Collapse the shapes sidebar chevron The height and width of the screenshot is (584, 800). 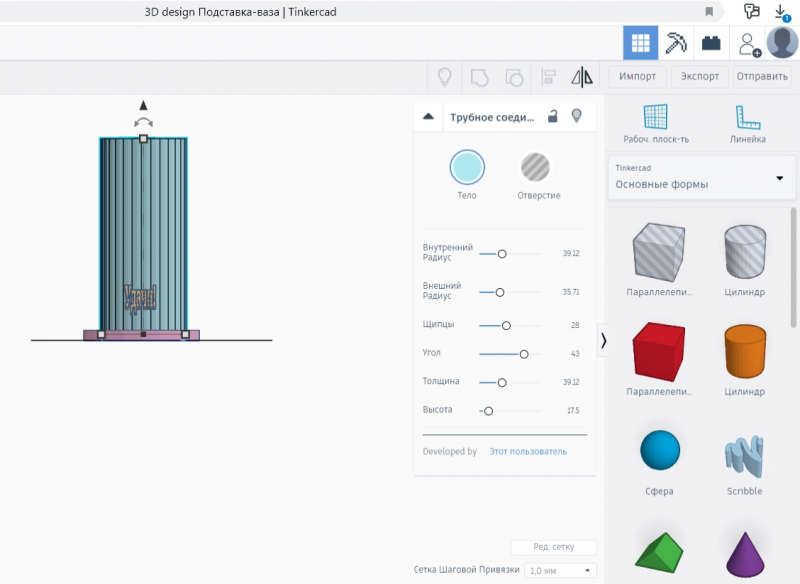tap(604, 340)
